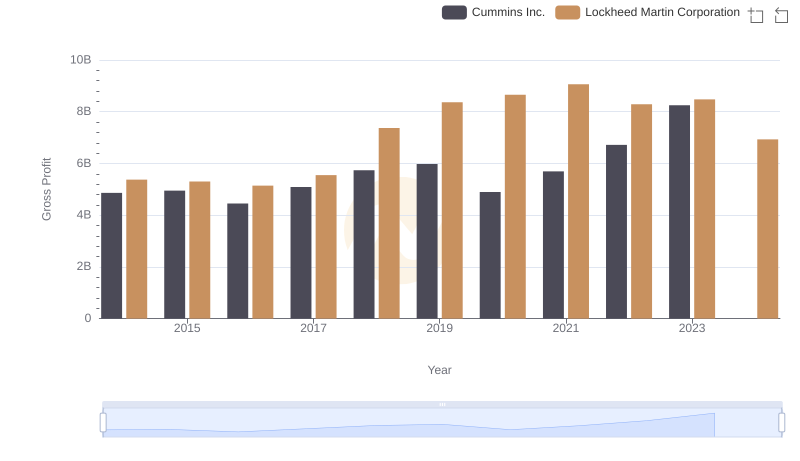
Task: Click the '2019' x-axis label
Action: 439,328
